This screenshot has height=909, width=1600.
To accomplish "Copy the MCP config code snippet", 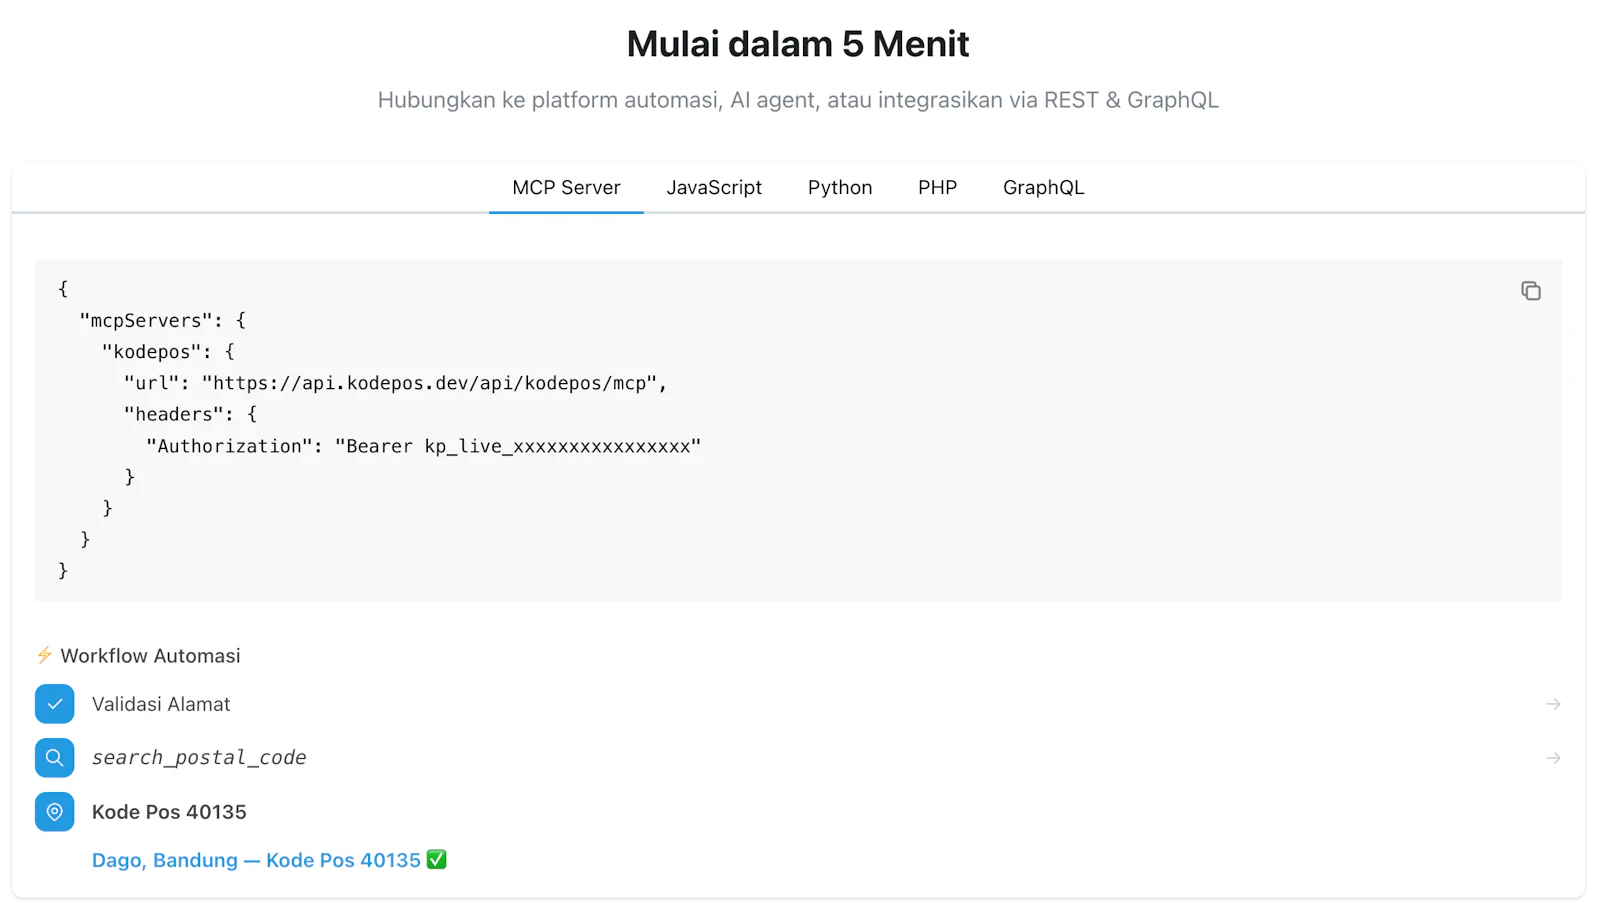I will coord(1530,291).
